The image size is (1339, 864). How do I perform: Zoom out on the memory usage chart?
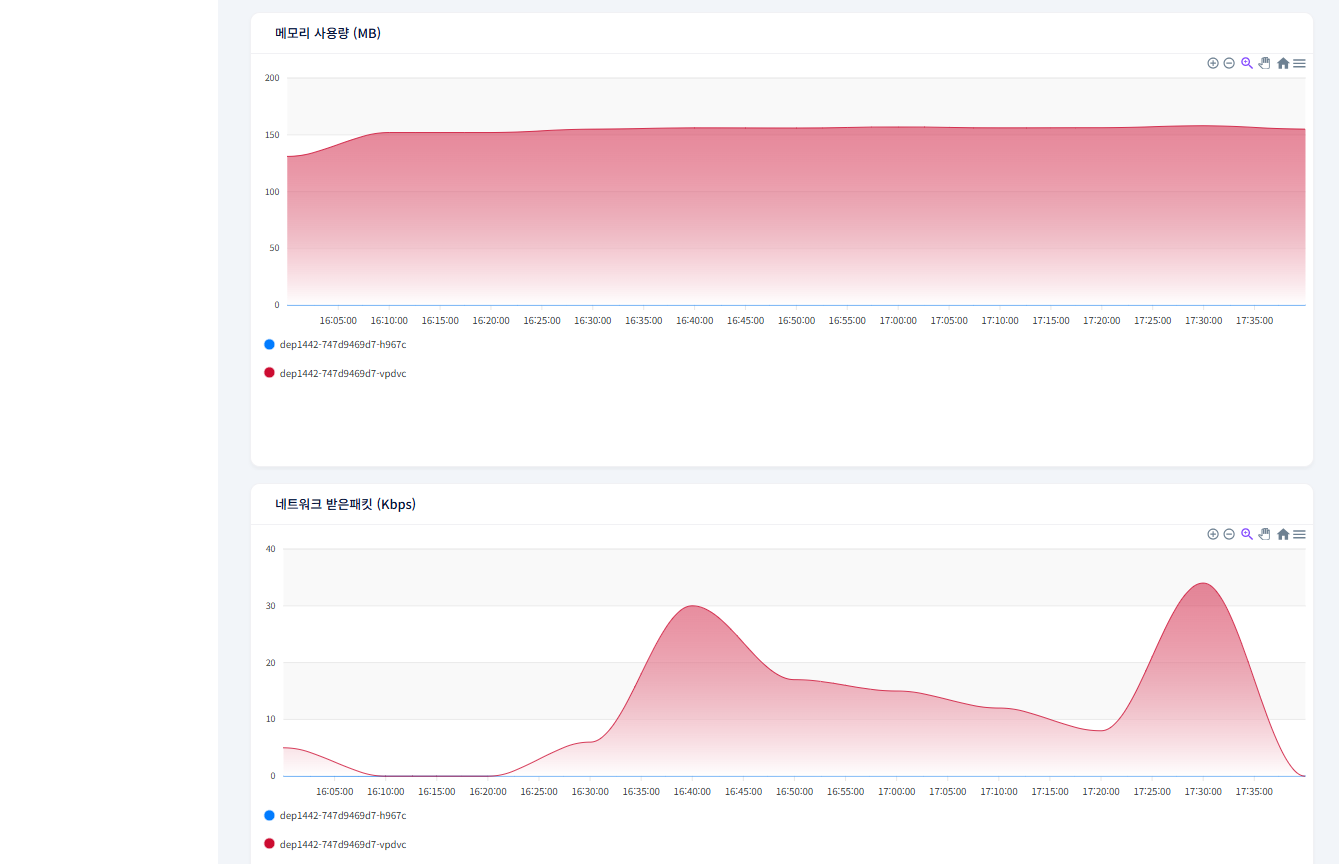[1229, 63]
